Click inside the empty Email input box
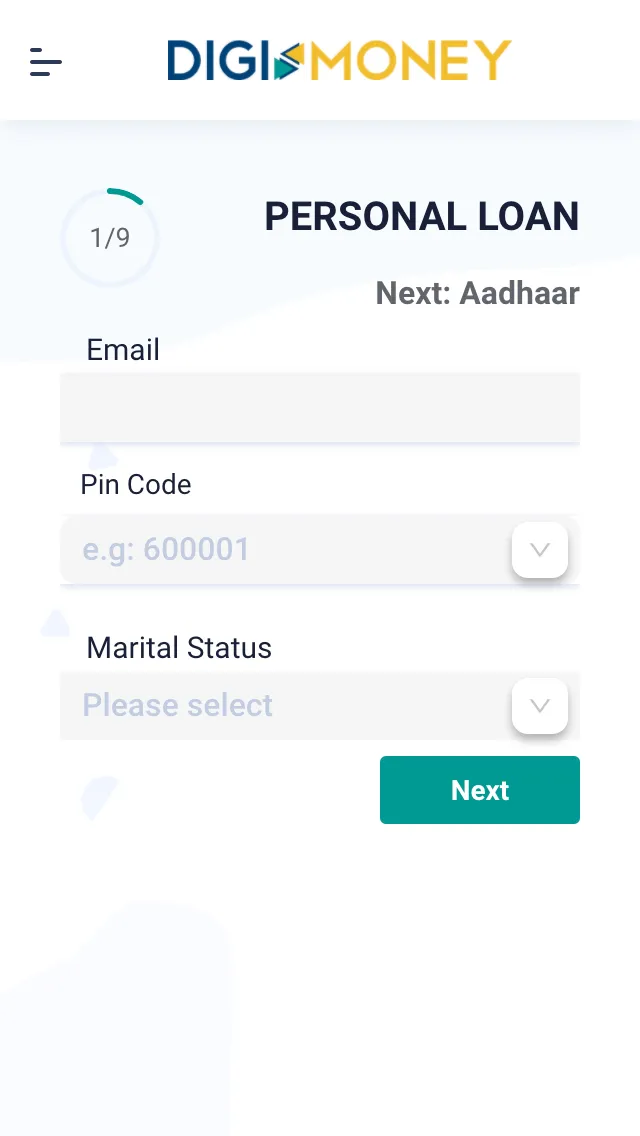 pyautogui.click(x=320, y=407)
